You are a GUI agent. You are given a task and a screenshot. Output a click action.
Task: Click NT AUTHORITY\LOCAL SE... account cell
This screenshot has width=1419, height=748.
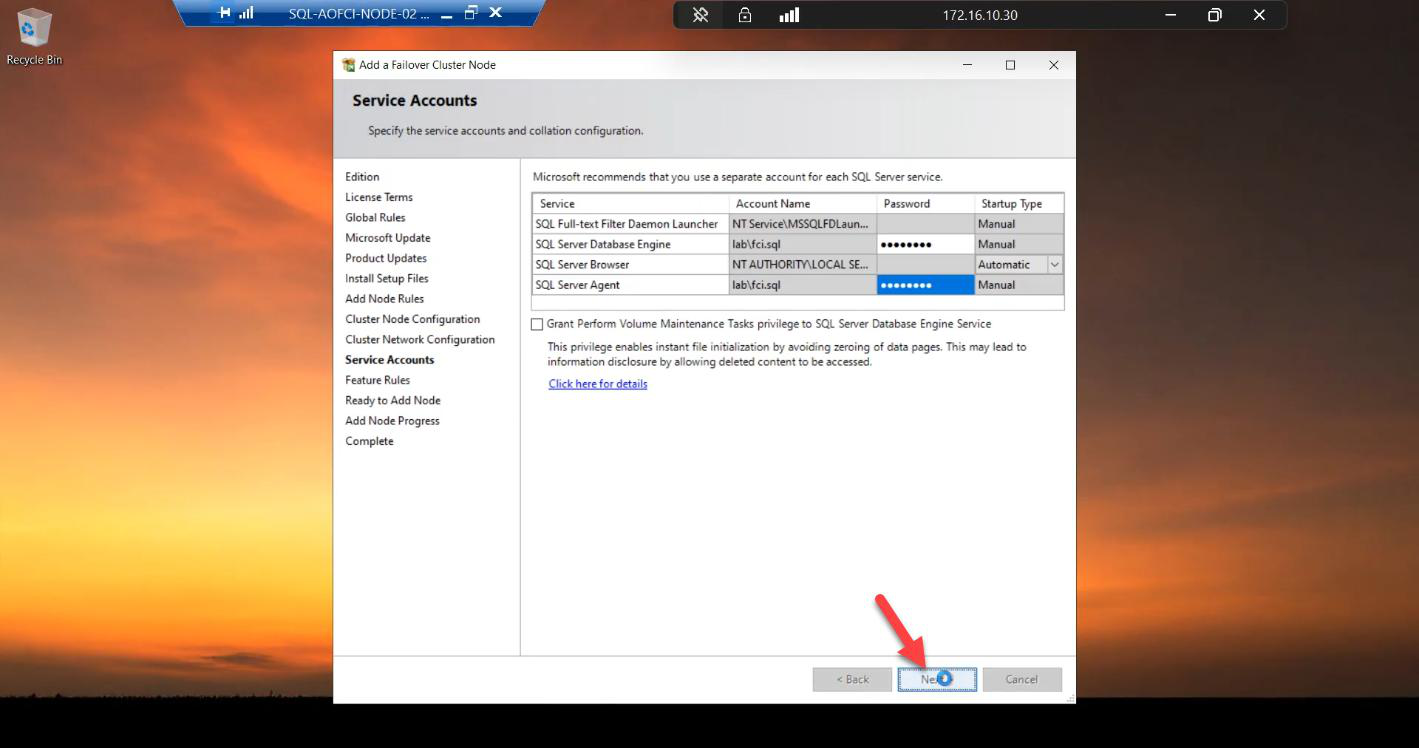(803, 265)
